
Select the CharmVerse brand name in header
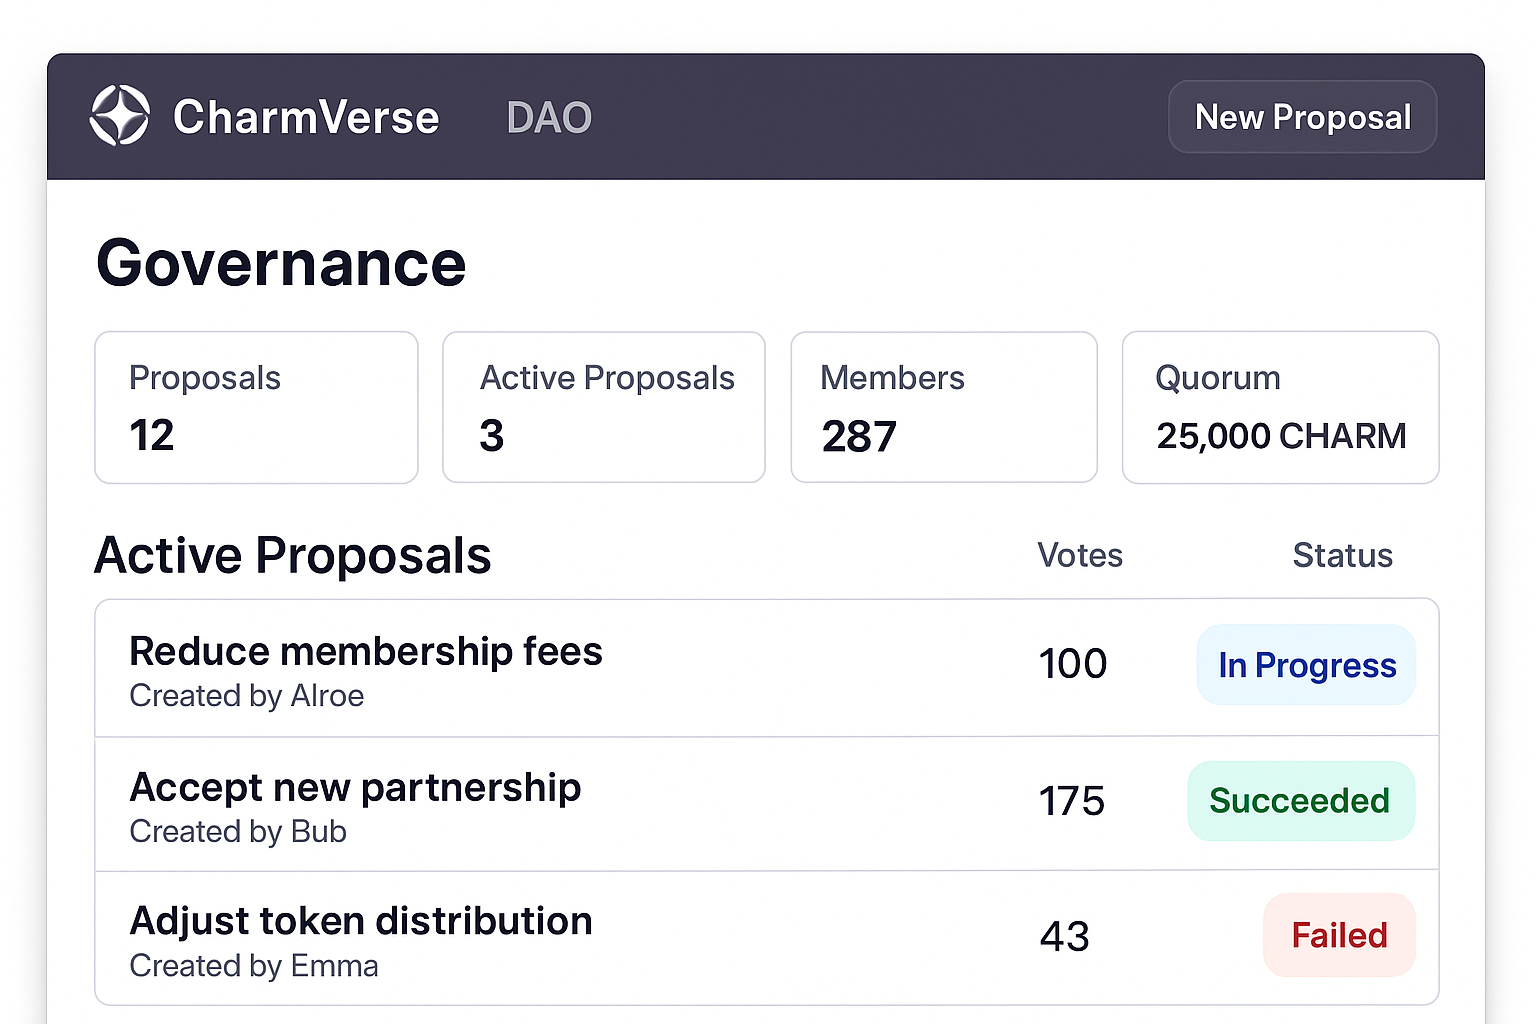coord(305,116)
